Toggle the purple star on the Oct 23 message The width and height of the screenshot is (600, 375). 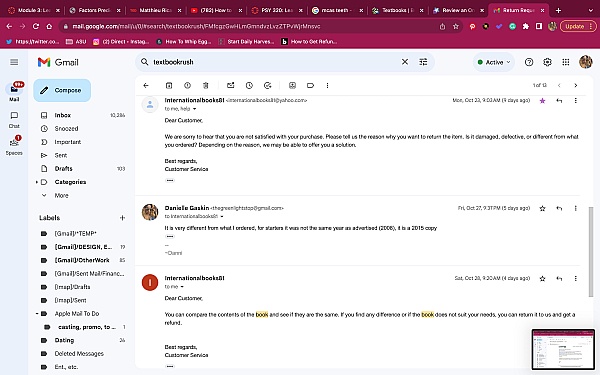tap(542, 101)
